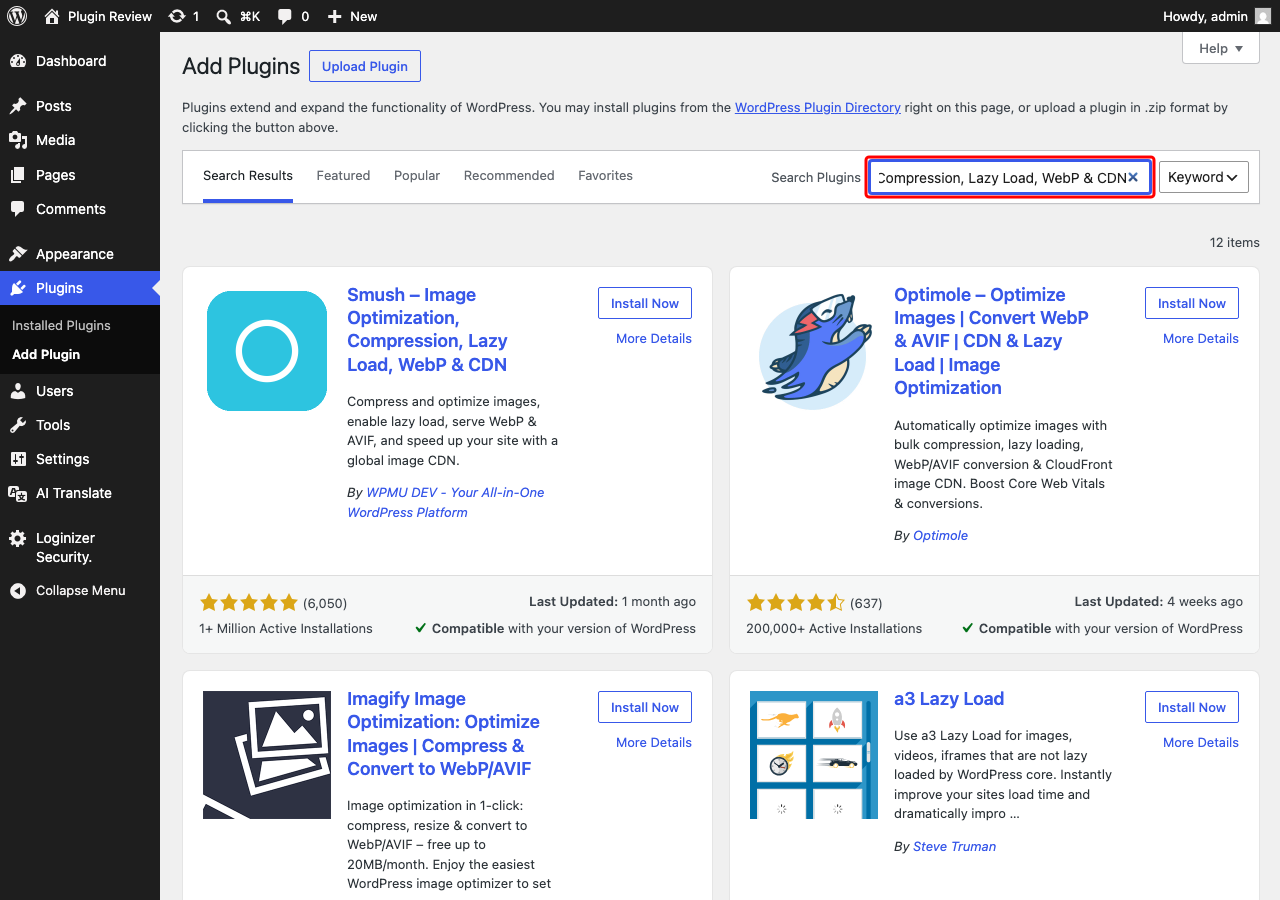Open the Imagify plugin title link
The width and height of the screenshot is (1280, 900).
(x=443, y=734)
